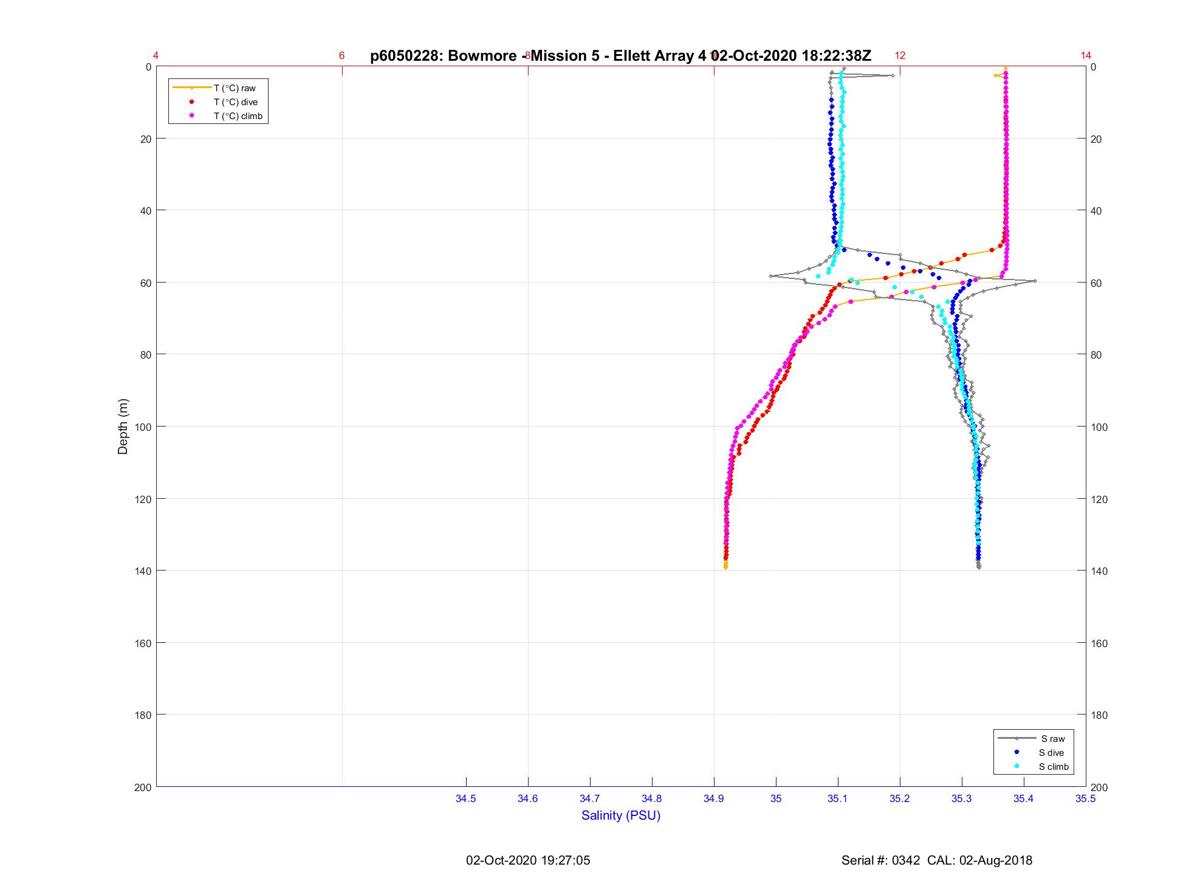1200x885 pixels.
Task: Click red temperature tick label 6
Action: point(342,56)
